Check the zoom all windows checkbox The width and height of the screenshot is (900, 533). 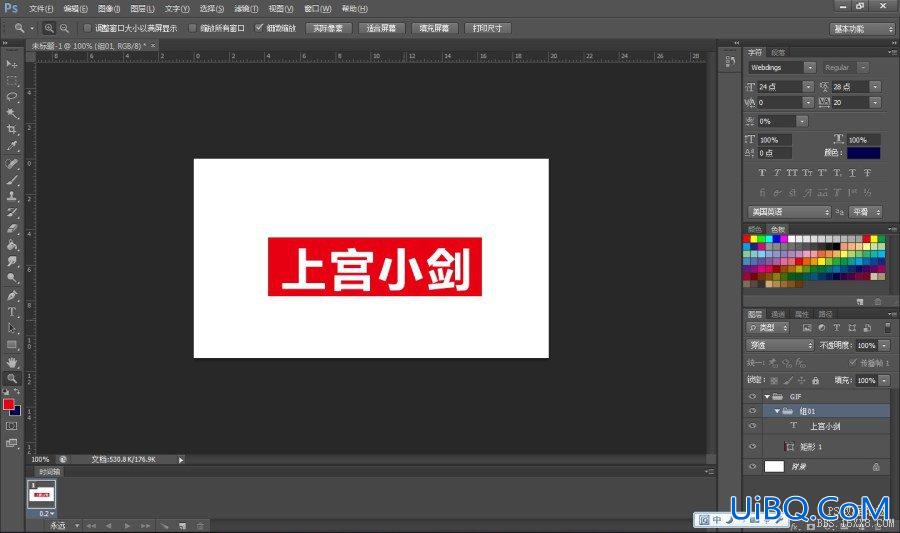pos(192,28)
